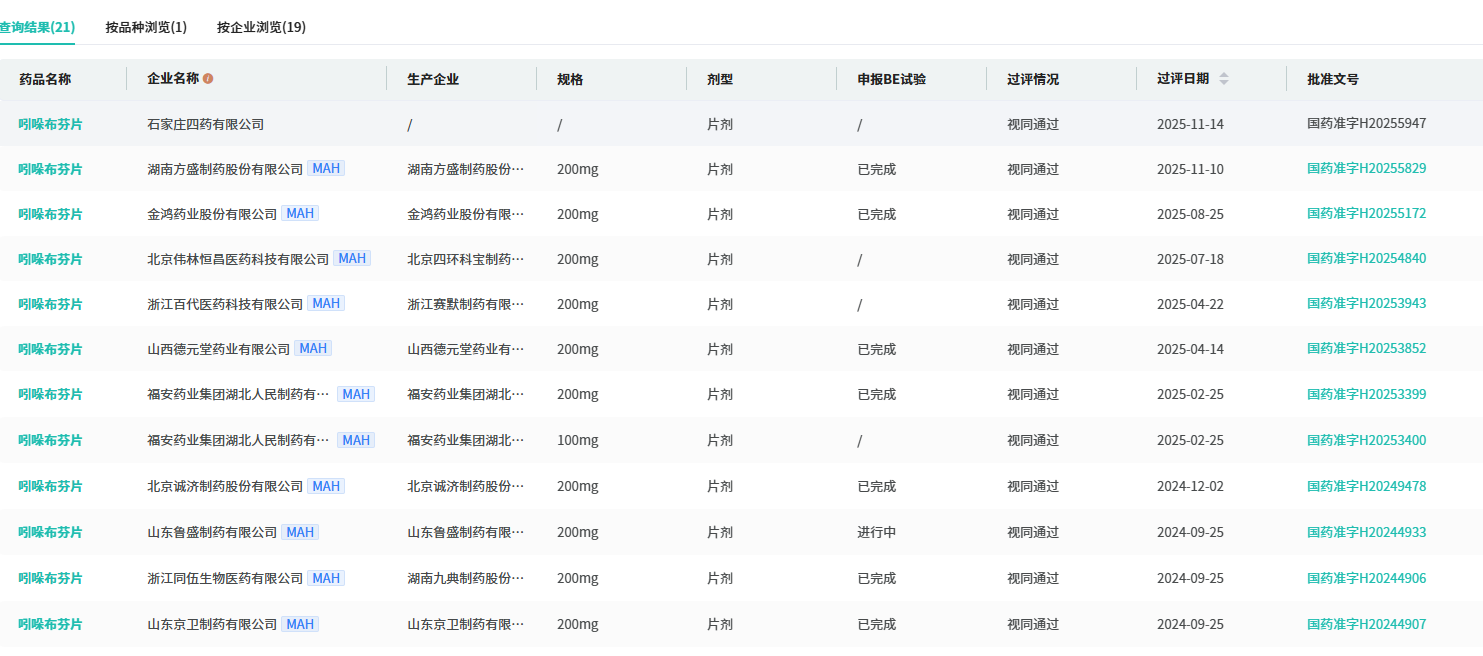Select date cell 2025-11-10
The height and width of the screenshot is (656, 1483).
point(1190,169)
